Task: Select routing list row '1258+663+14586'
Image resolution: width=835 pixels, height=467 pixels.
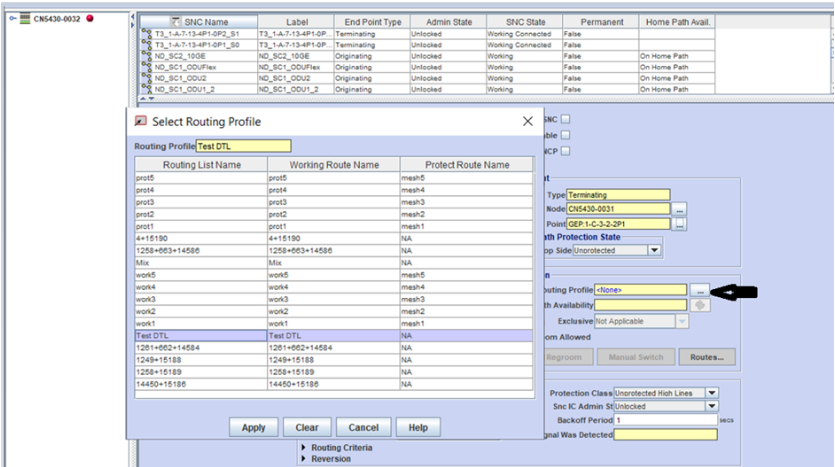Action: [334, 250]
